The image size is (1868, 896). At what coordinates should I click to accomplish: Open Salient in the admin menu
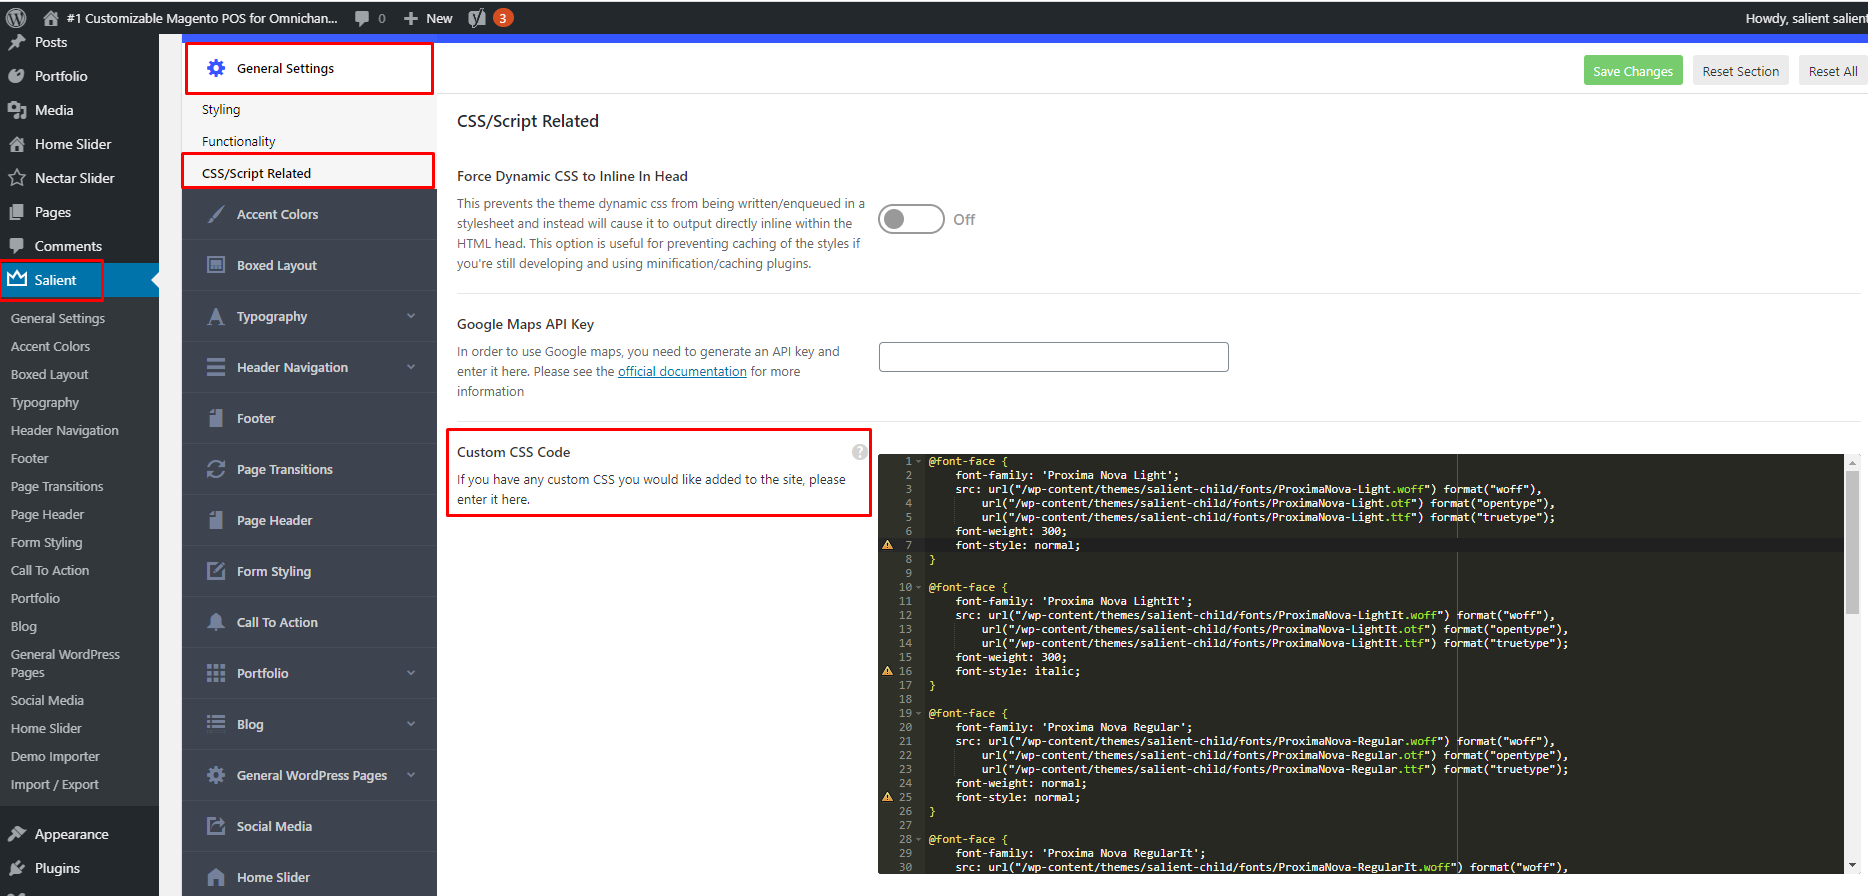tap(55, 280)
